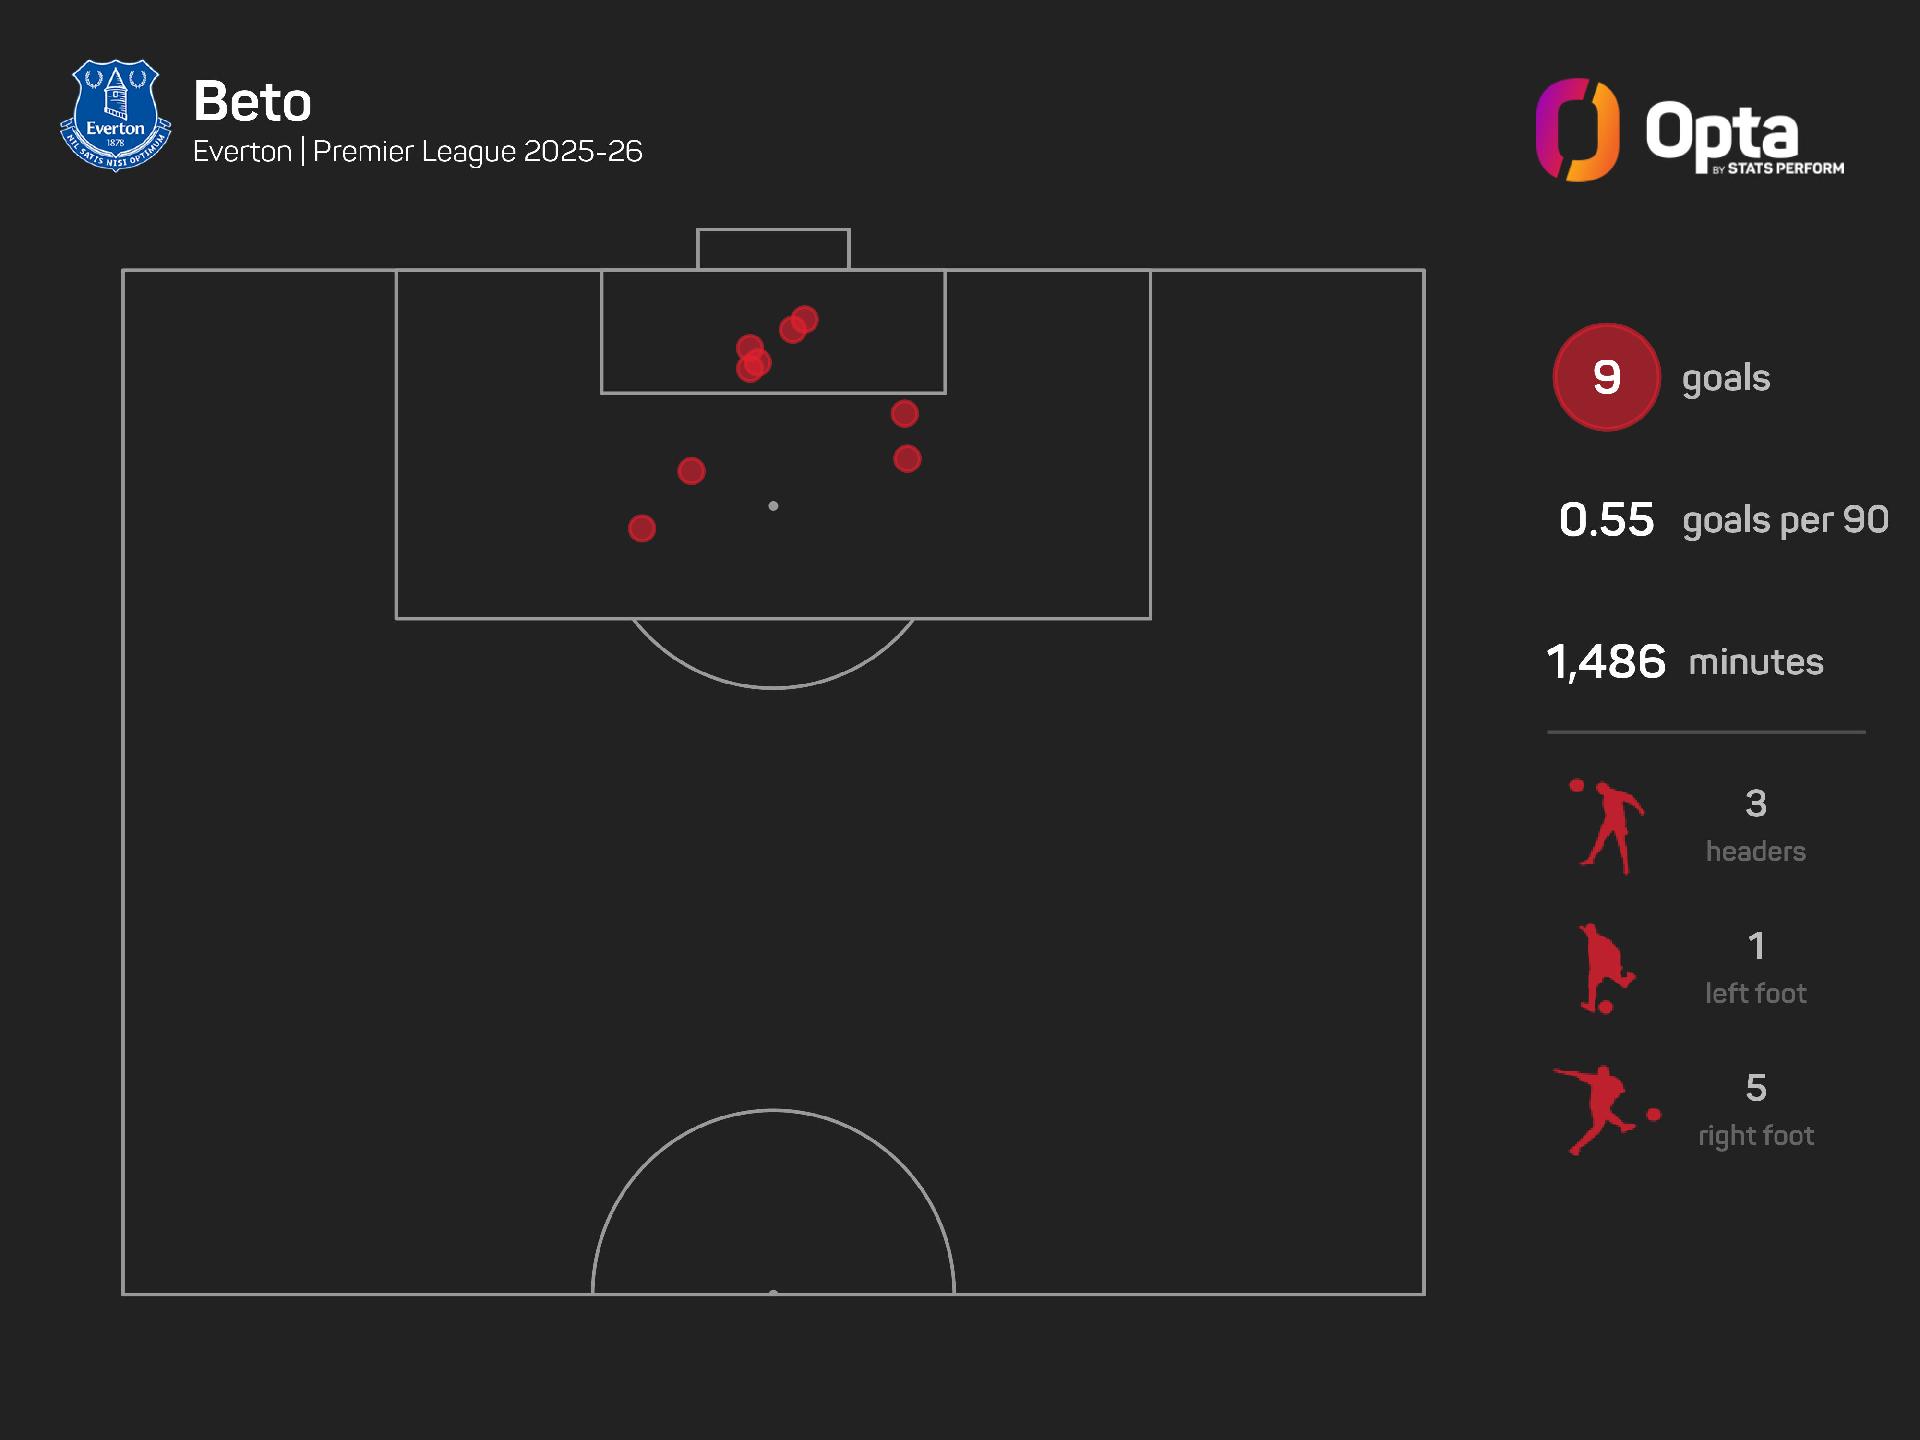Click the 3 headers count
Screen dimensions: 1920x1440
pyautogui.click(x=1756, y=826)
